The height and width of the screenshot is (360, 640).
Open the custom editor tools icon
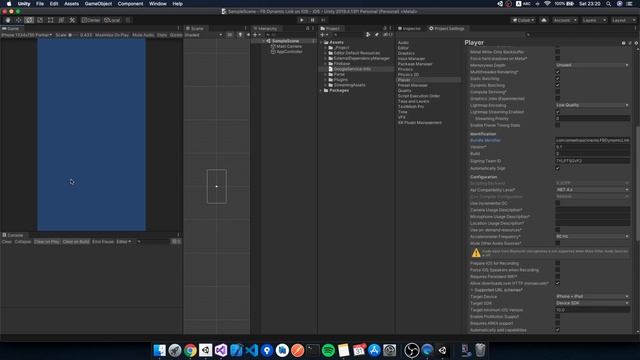(x=72, y=20)
